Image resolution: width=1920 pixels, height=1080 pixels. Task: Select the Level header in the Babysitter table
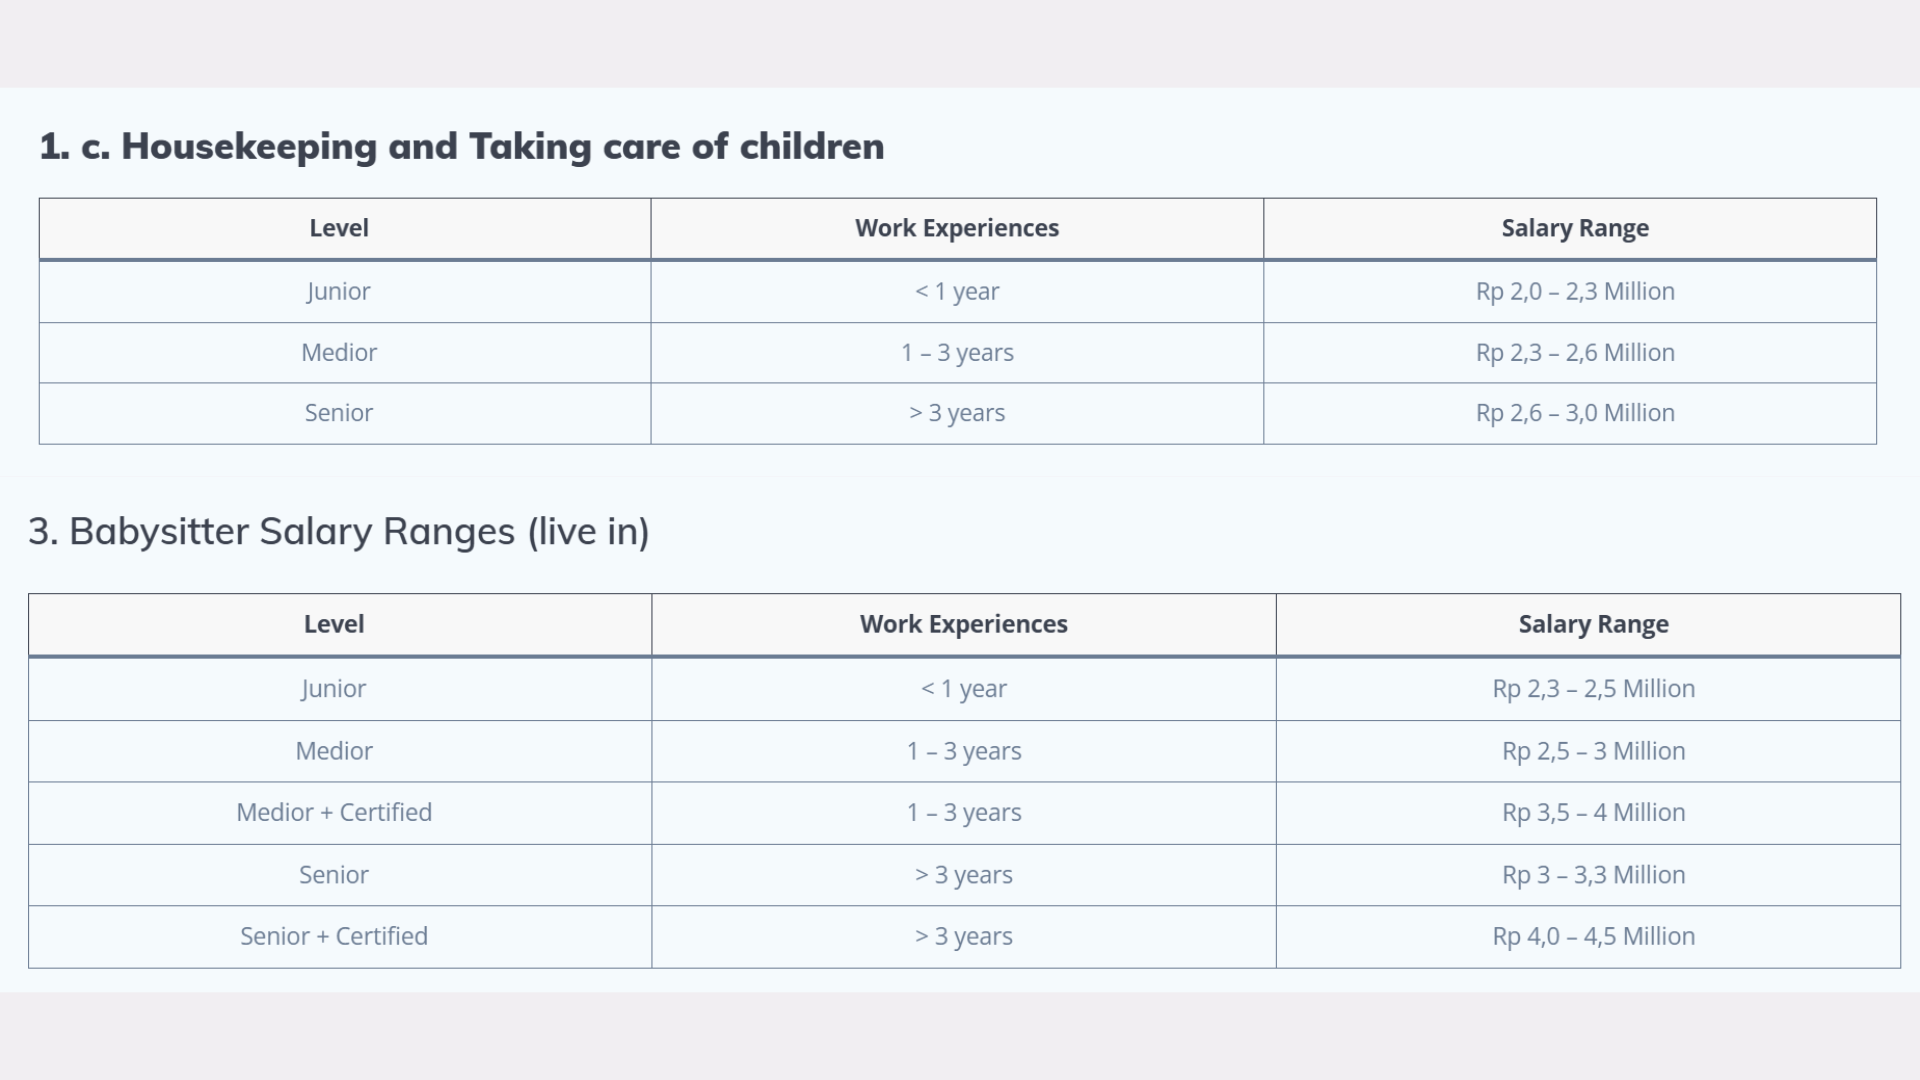(334, 624)
